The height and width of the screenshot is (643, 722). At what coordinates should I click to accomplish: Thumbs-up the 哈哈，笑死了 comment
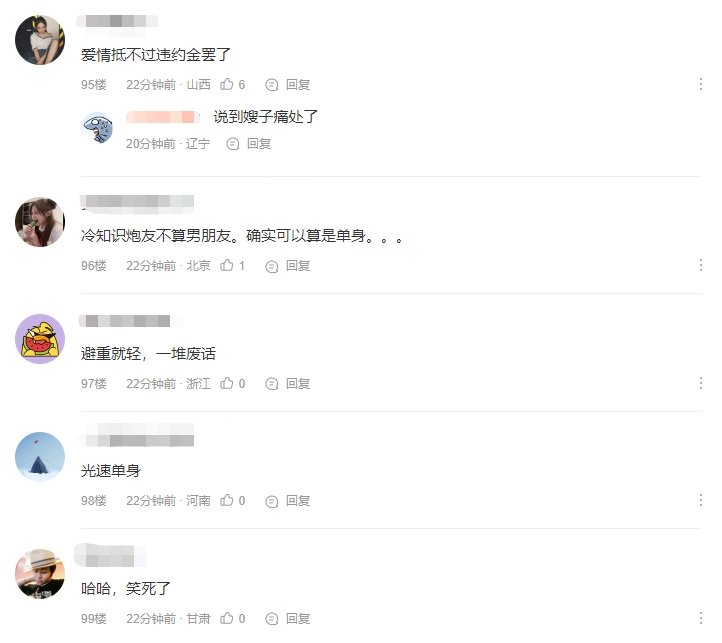pos(227,618)
